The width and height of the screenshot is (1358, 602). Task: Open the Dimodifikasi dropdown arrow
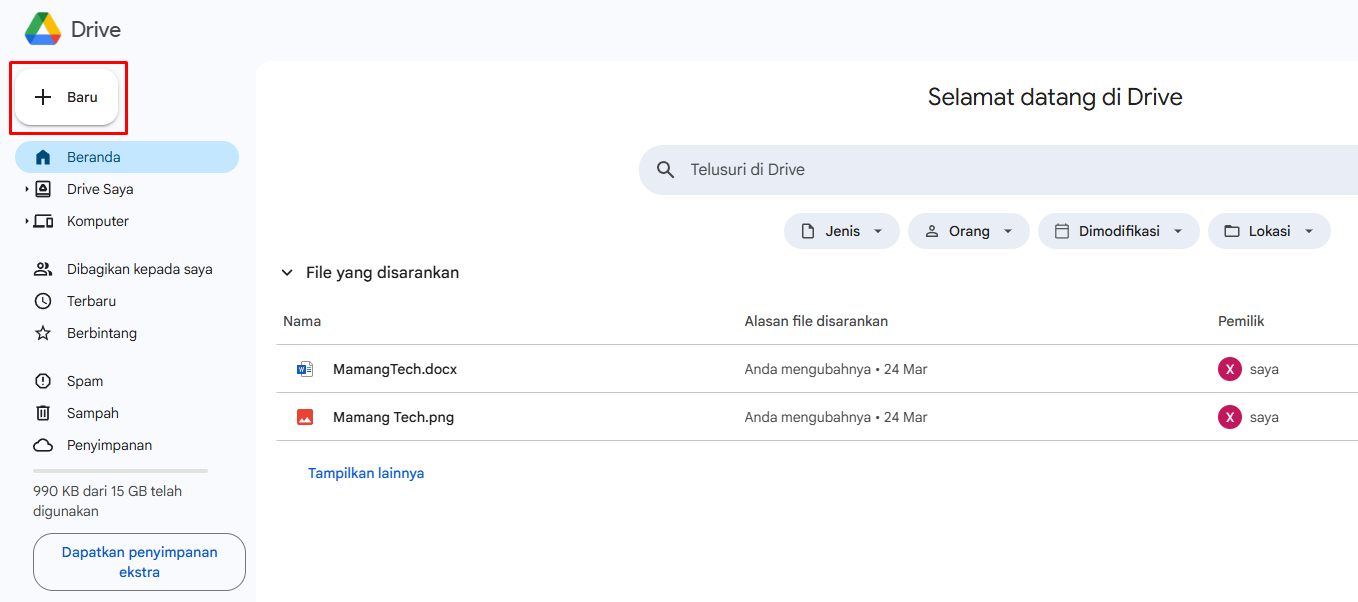1178,231
